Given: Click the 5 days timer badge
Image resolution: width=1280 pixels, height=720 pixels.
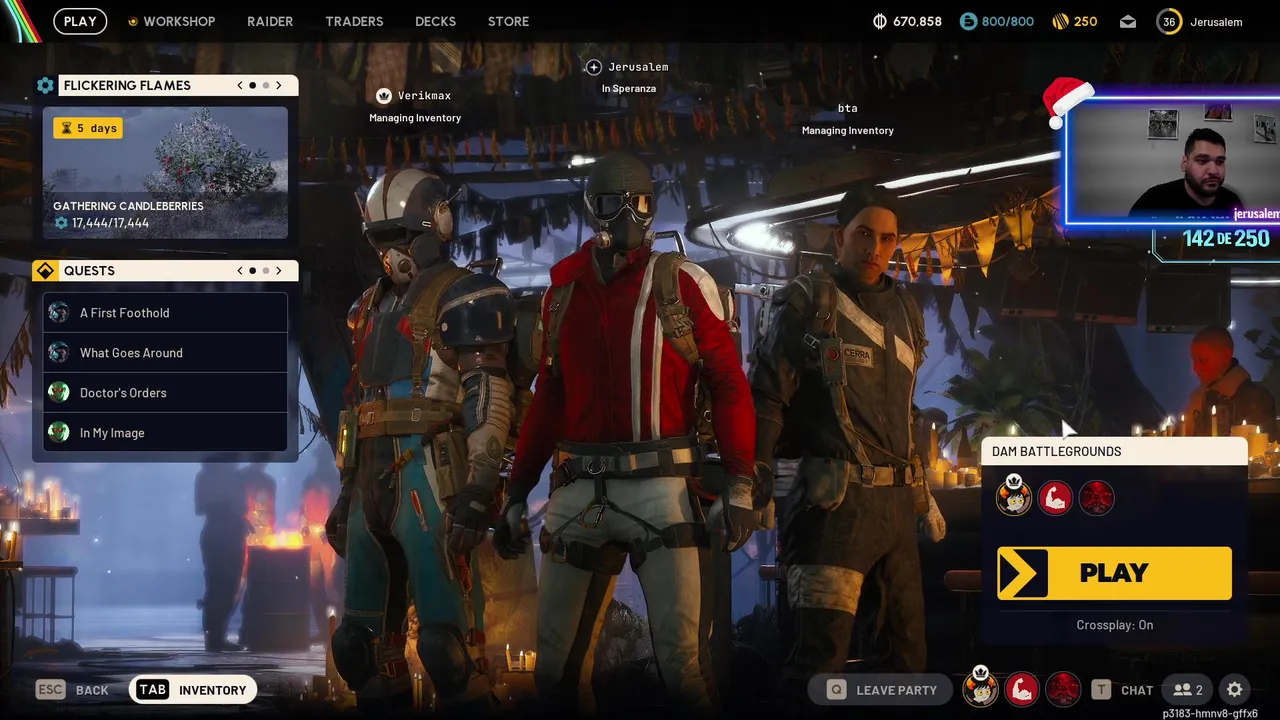Looking at the screenshot, I should point(88,128).
